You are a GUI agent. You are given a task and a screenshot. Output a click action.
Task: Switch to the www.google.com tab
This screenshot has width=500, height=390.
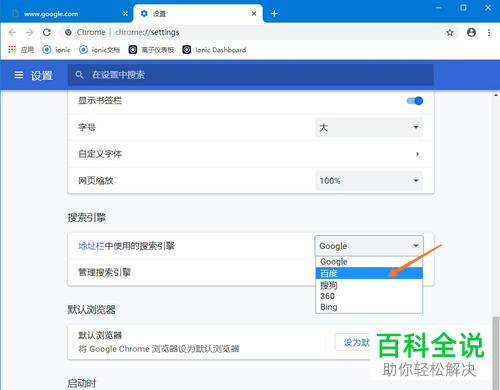click(67, 14)
